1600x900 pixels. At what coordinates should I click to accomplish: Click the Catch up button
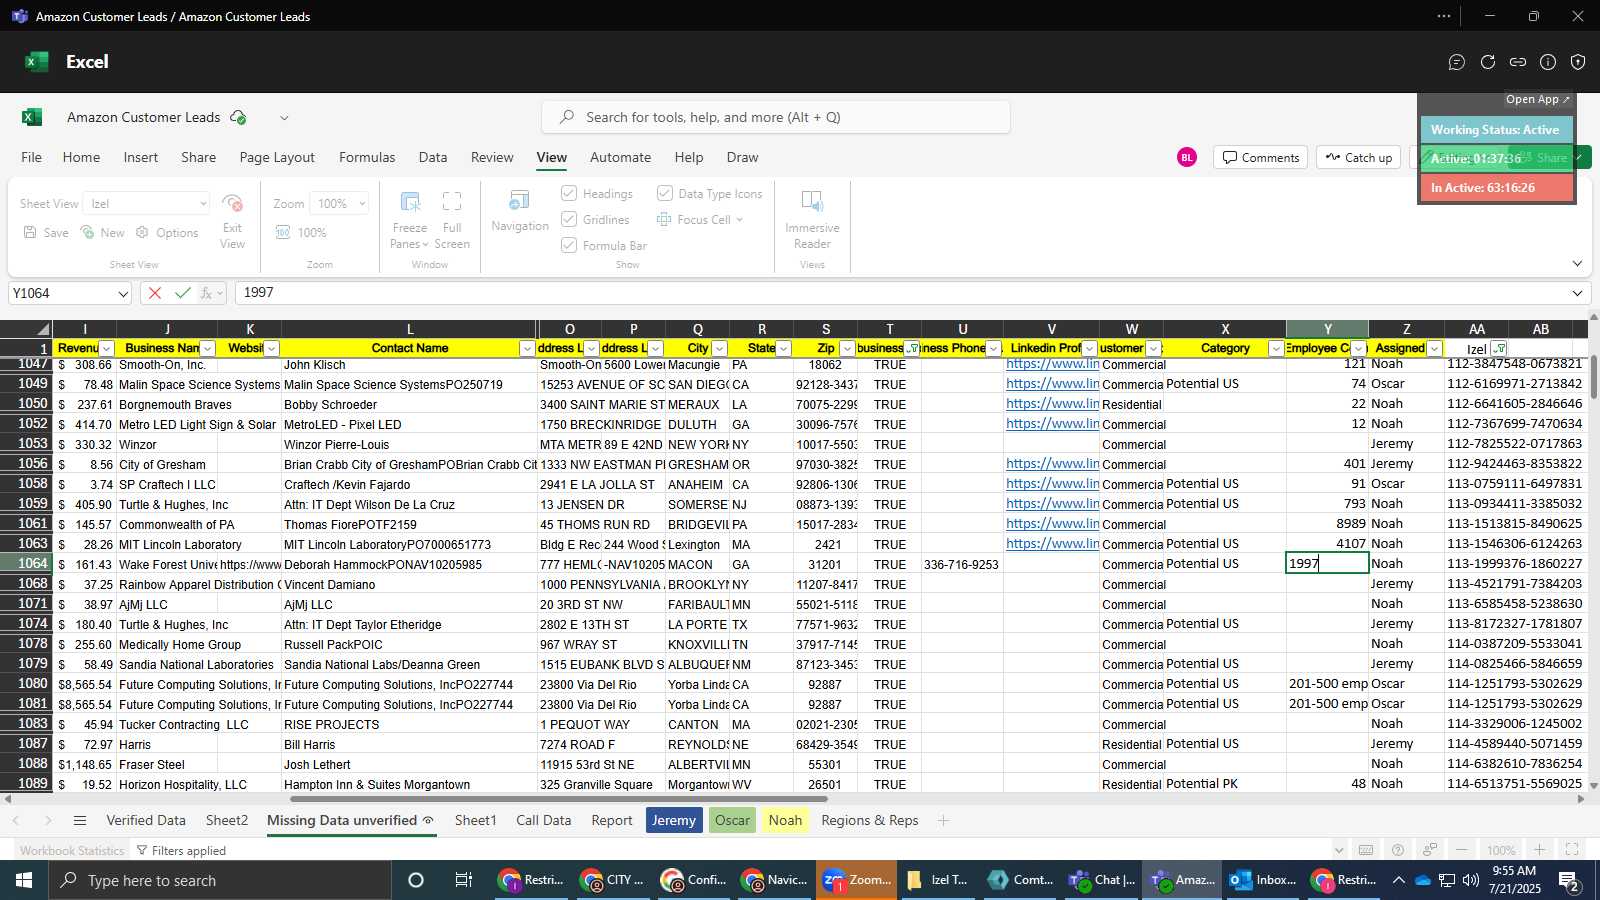[1358, 157]
